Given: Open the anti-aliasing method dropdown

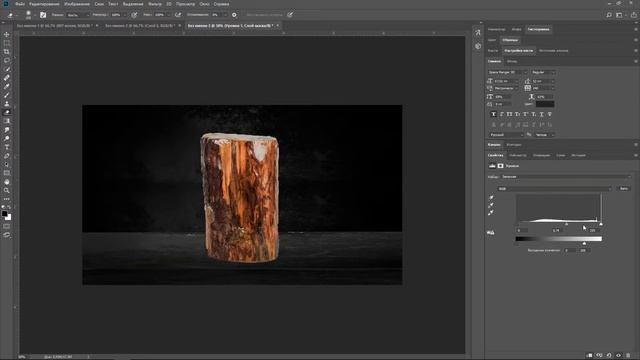Looking at the screenshot, I should [545, 135].
